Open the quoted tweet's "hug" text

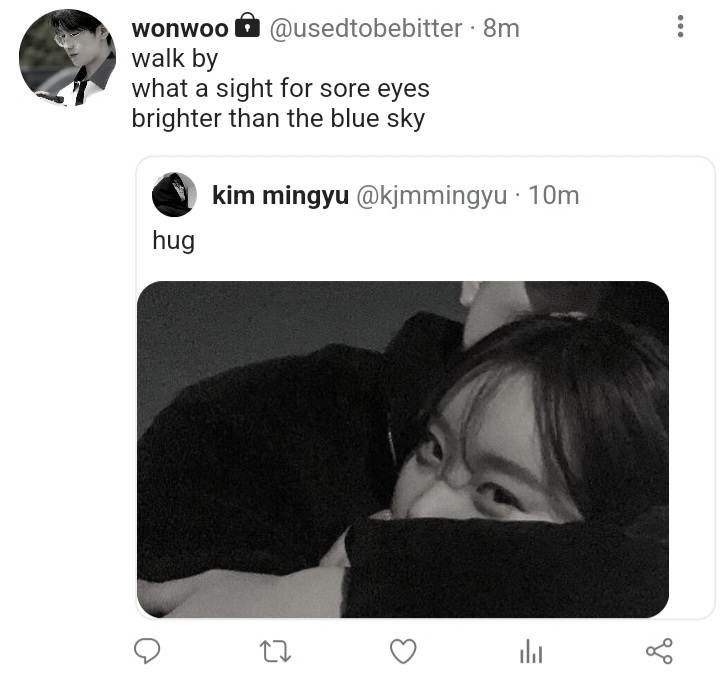pyautogui.click(x=174, y=241)
